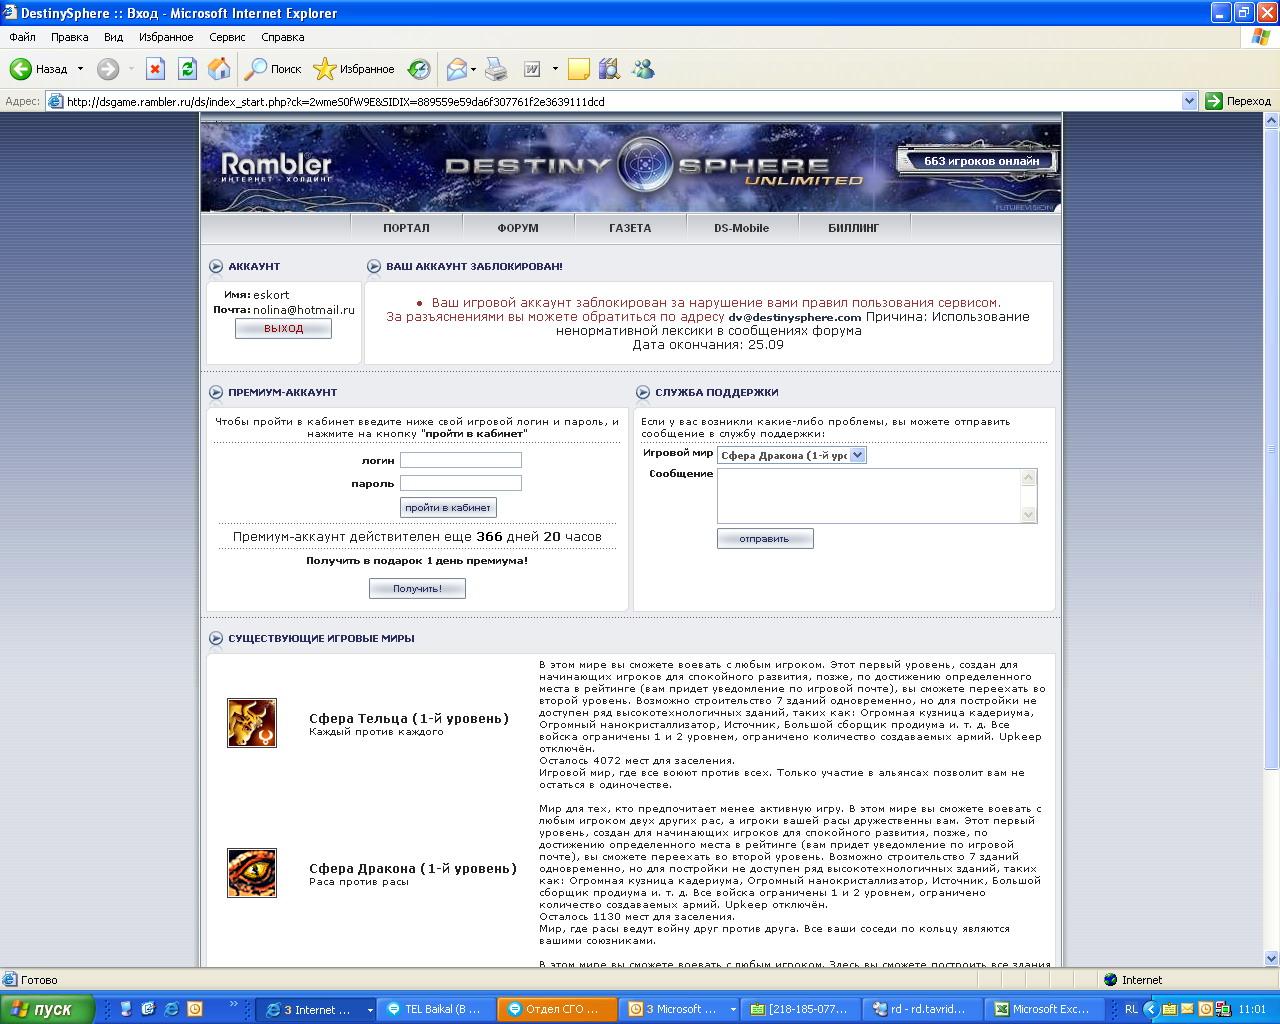Open the Discuss yellow note icon
This screenshot has height=1024, width=1280.
point(578,69)
